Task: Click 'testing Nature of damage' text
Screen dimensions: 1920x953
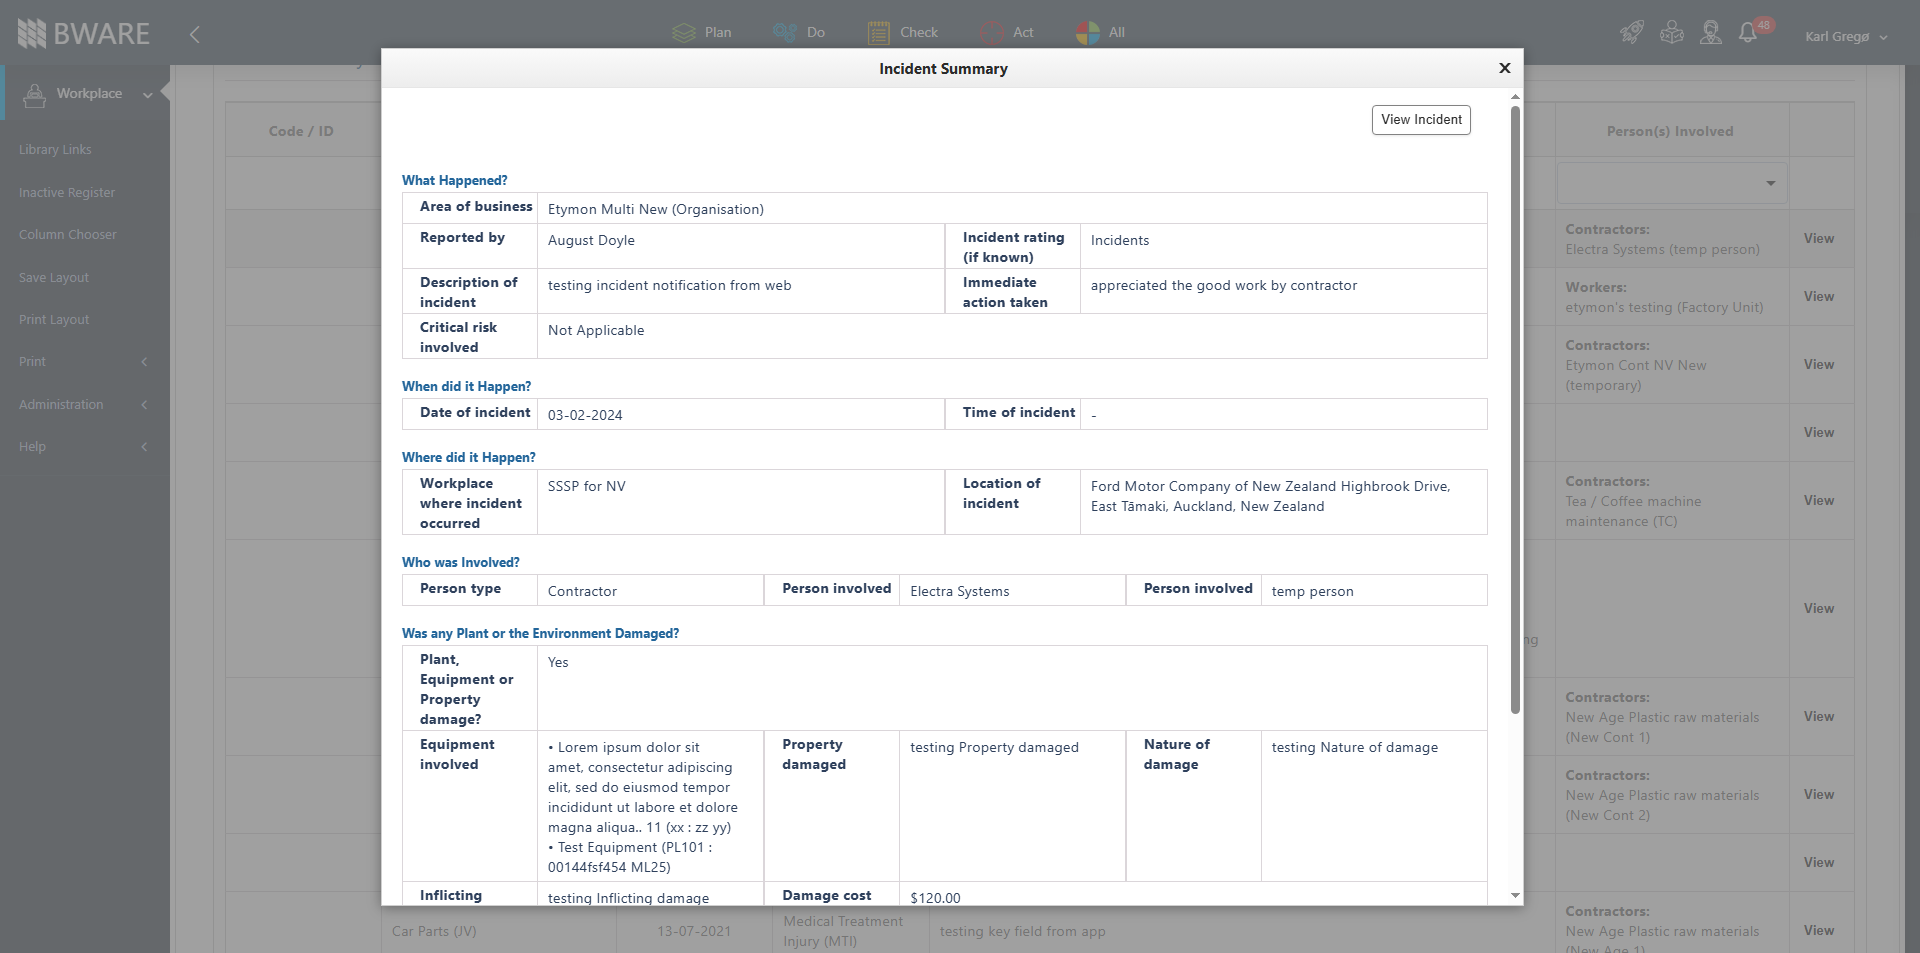Action: pos(1354,747)
